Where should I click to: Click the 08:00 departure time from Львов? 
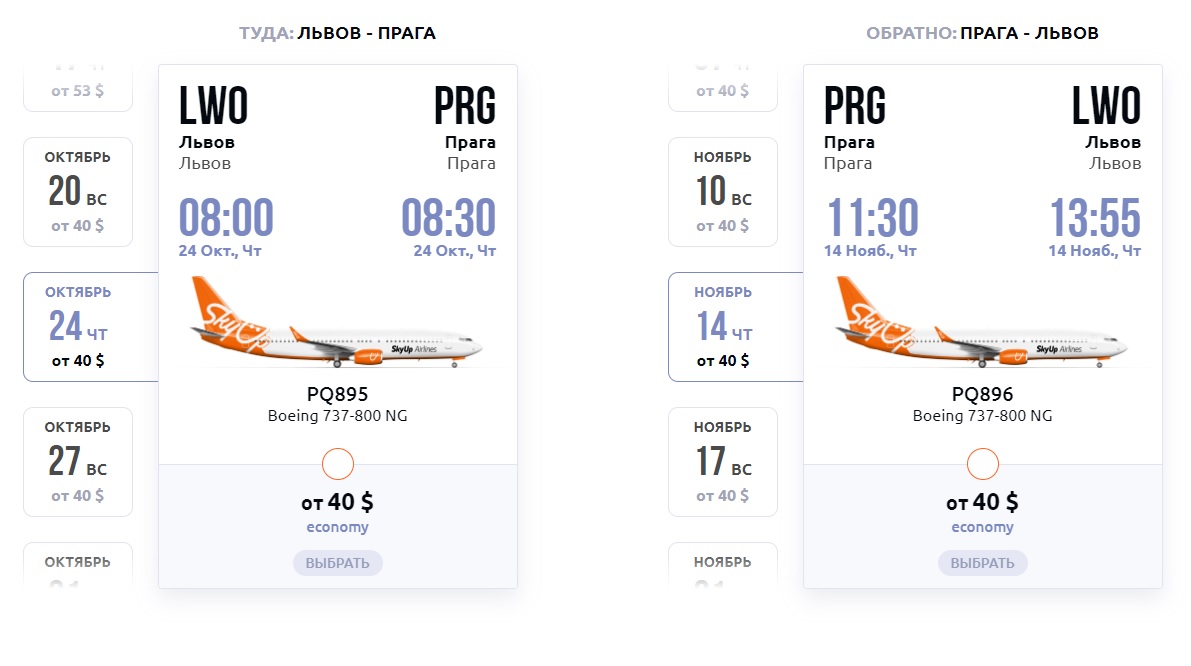click(226, 217)
